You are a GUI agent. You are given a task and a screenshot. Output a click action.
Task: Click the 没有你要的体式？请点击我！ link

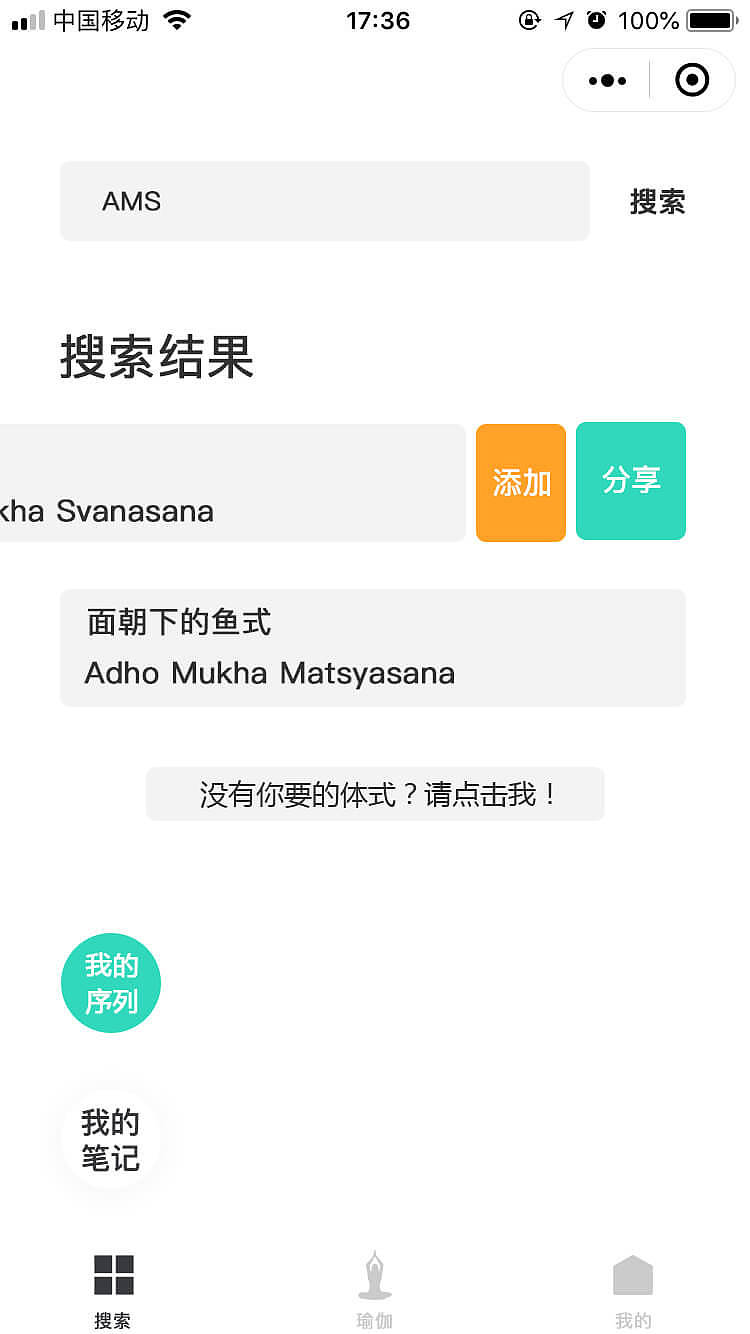point(375,793)
